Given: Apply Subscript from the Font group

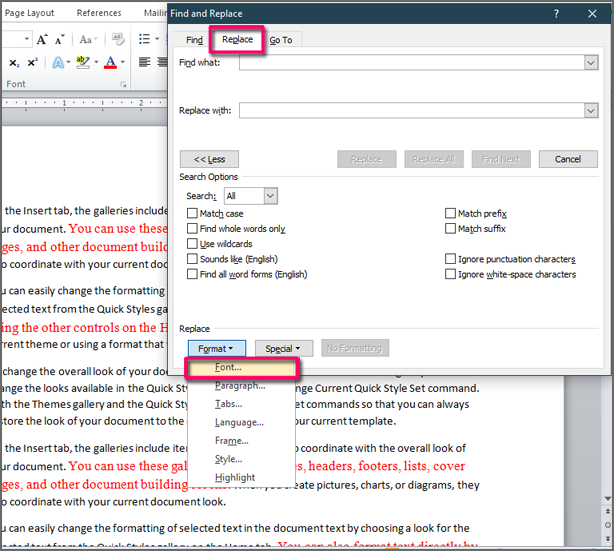Looking at the screenshot, I should [x=14, y=63].
